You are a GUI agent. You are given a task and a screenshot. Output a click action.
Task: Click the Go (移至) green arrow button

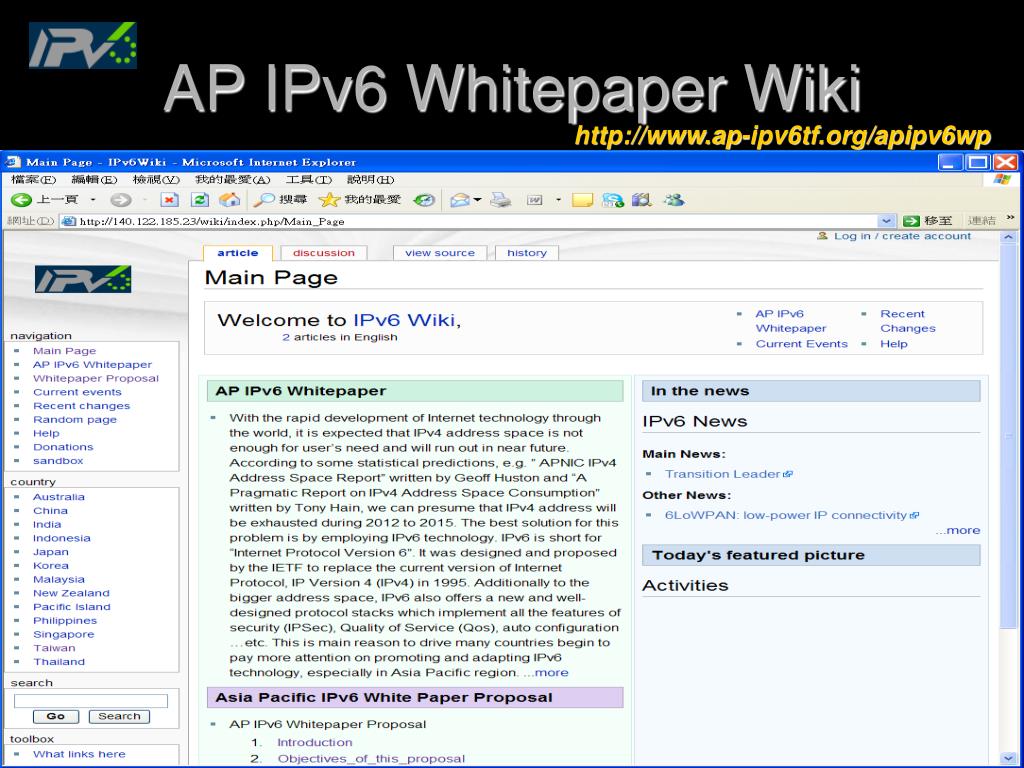click(911, 221)
